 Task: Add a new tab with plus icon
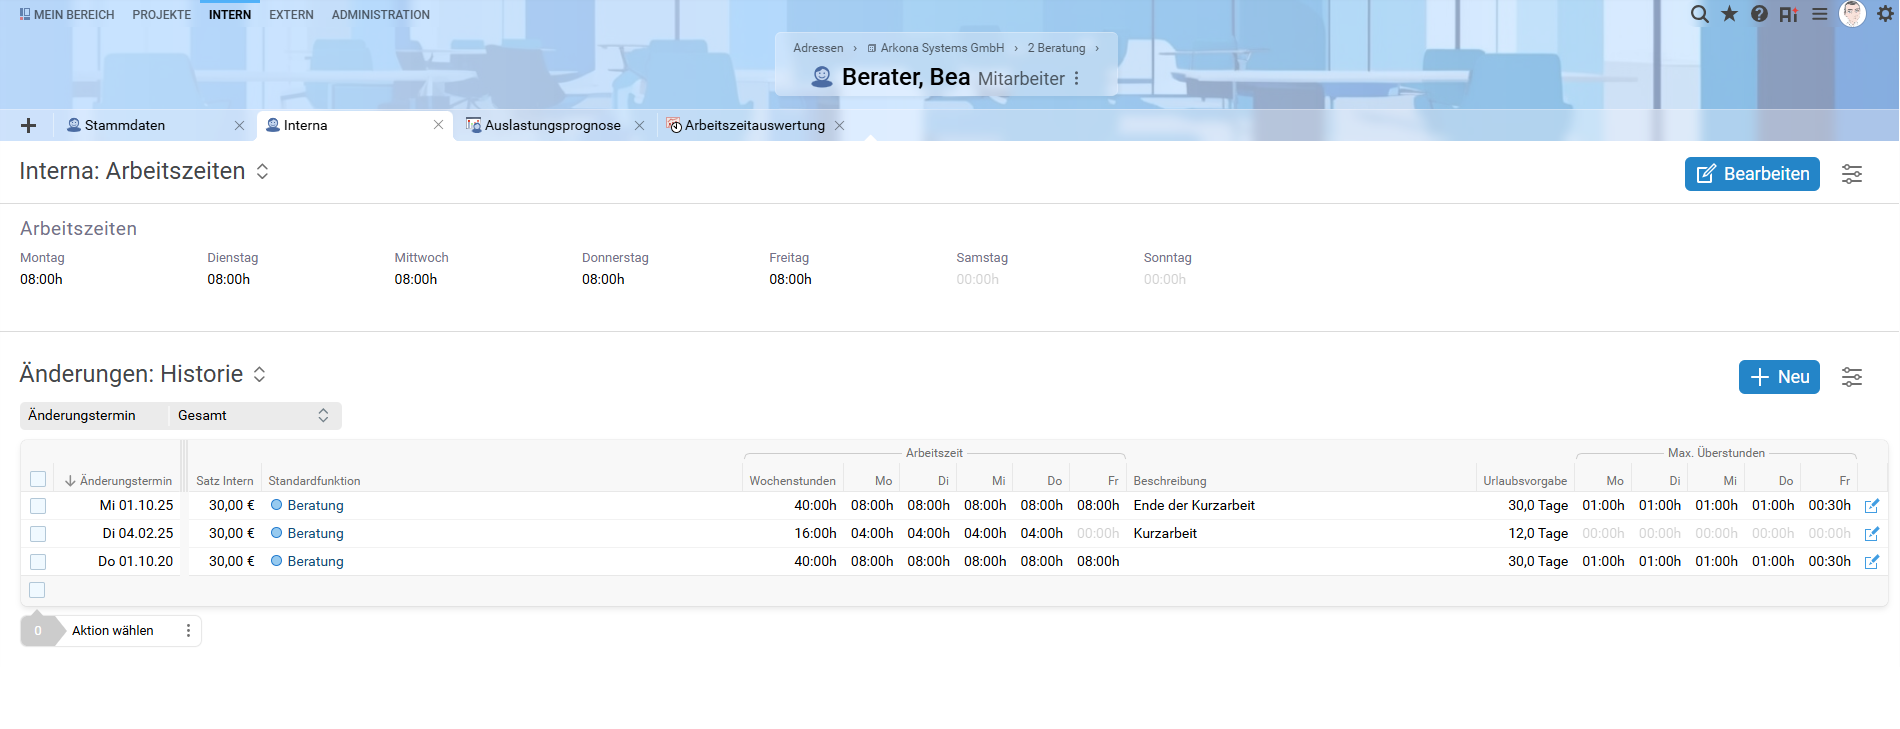[x=29, y=125]
